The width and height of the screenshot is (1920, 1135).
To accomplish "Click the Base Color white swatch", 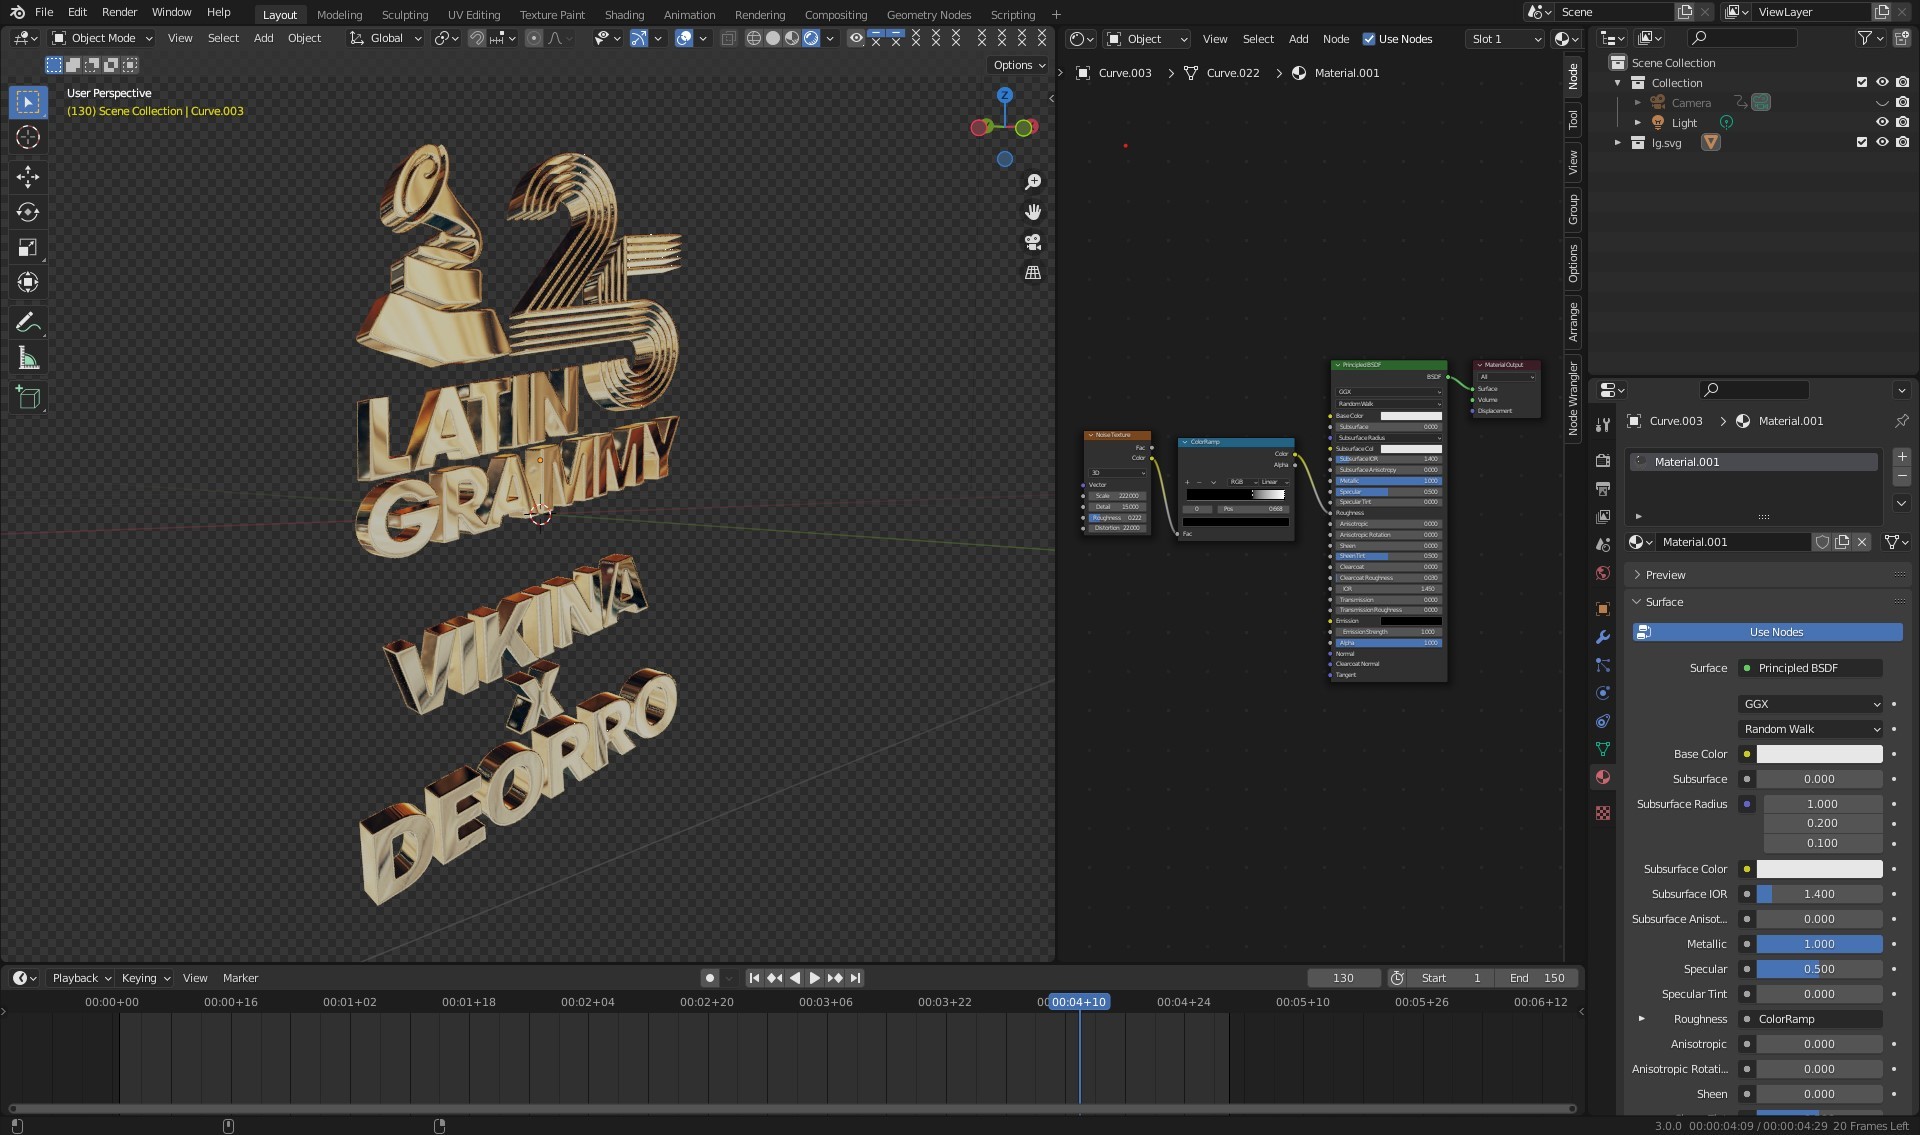I will pyautogui.click(x=1819, y=754).
